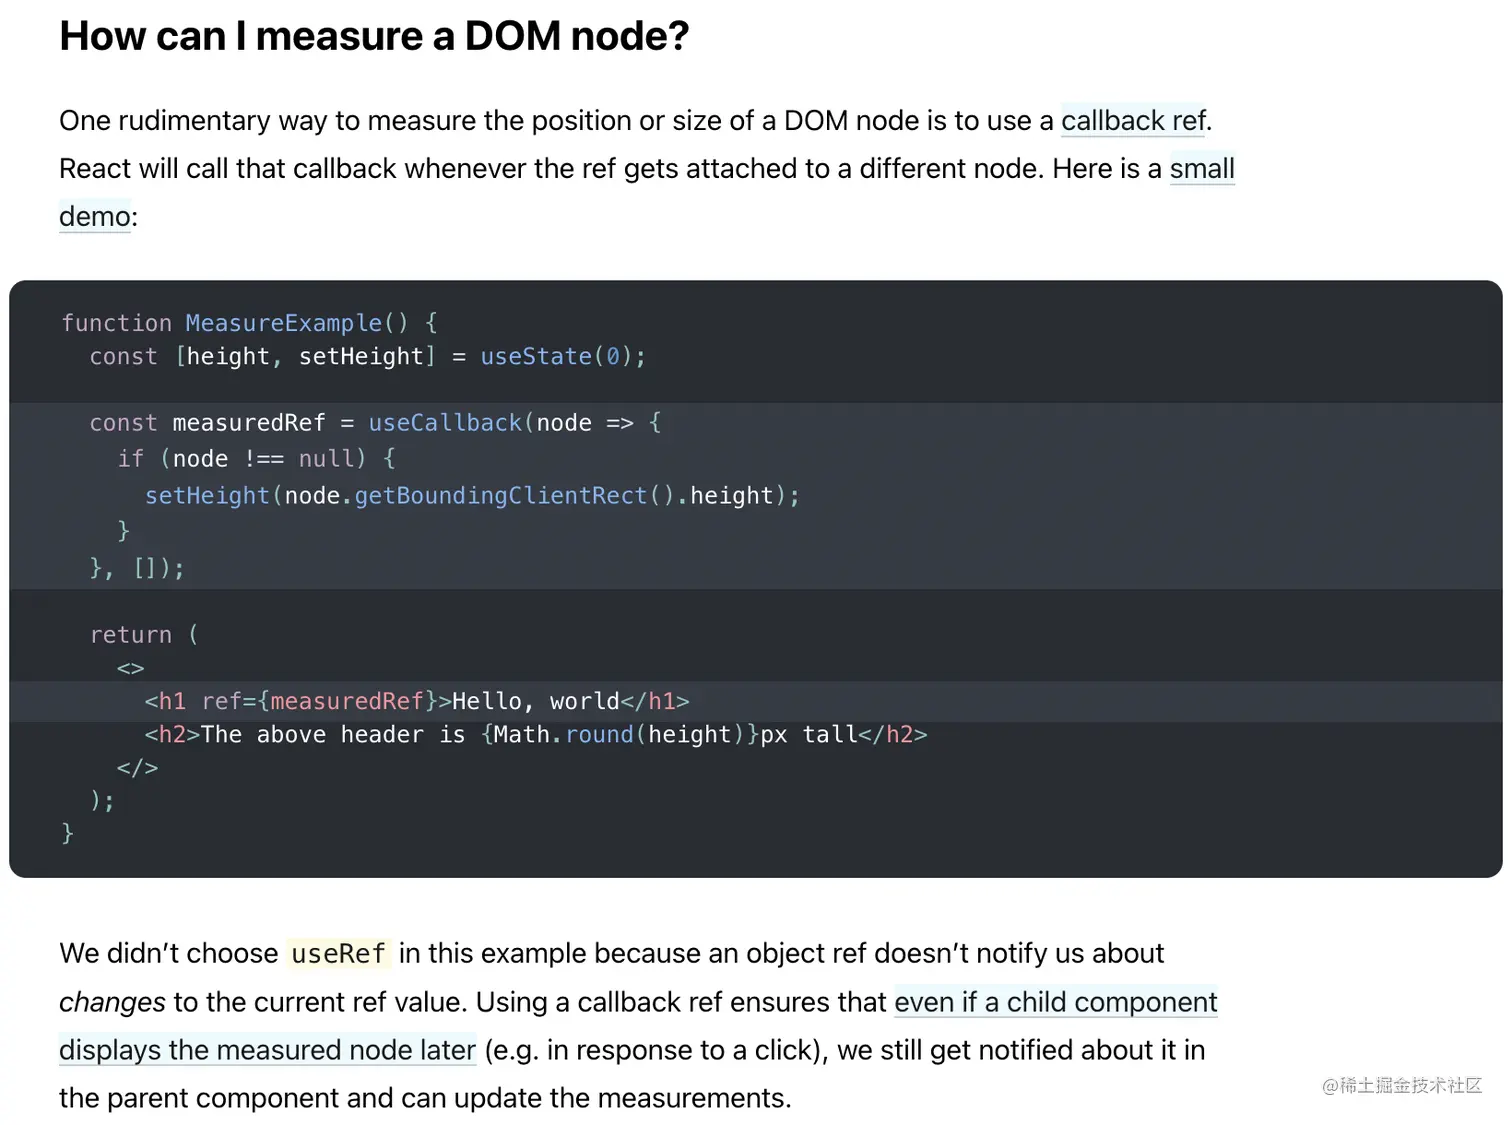Click the MeasureExample function name in code
1512x1125 pixels.
coord(283,323)
